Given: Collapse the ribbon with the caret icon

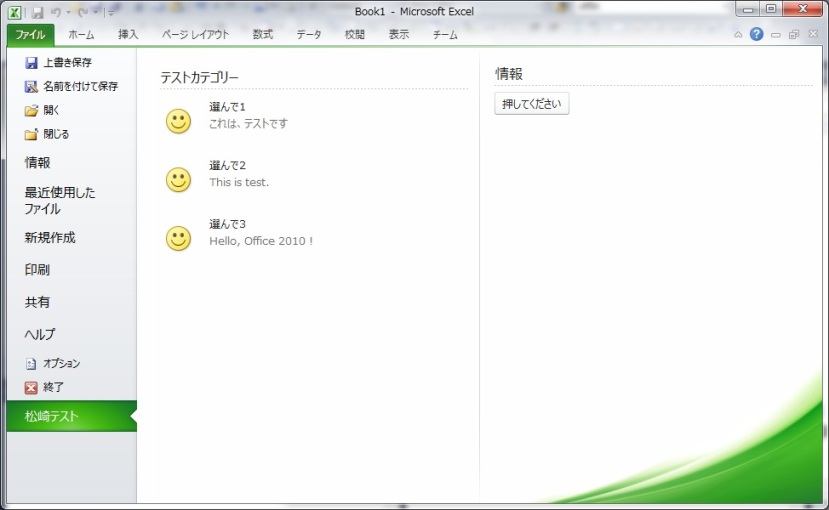Looking at the screenshot, I should pos(738,35).
